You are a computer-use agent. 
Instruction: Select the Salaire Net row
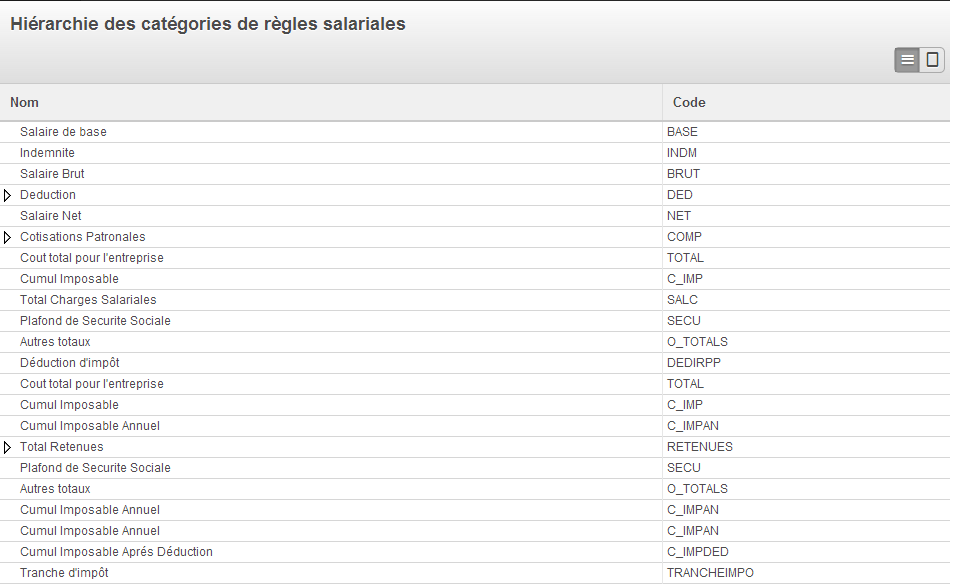tap(51, 216)
